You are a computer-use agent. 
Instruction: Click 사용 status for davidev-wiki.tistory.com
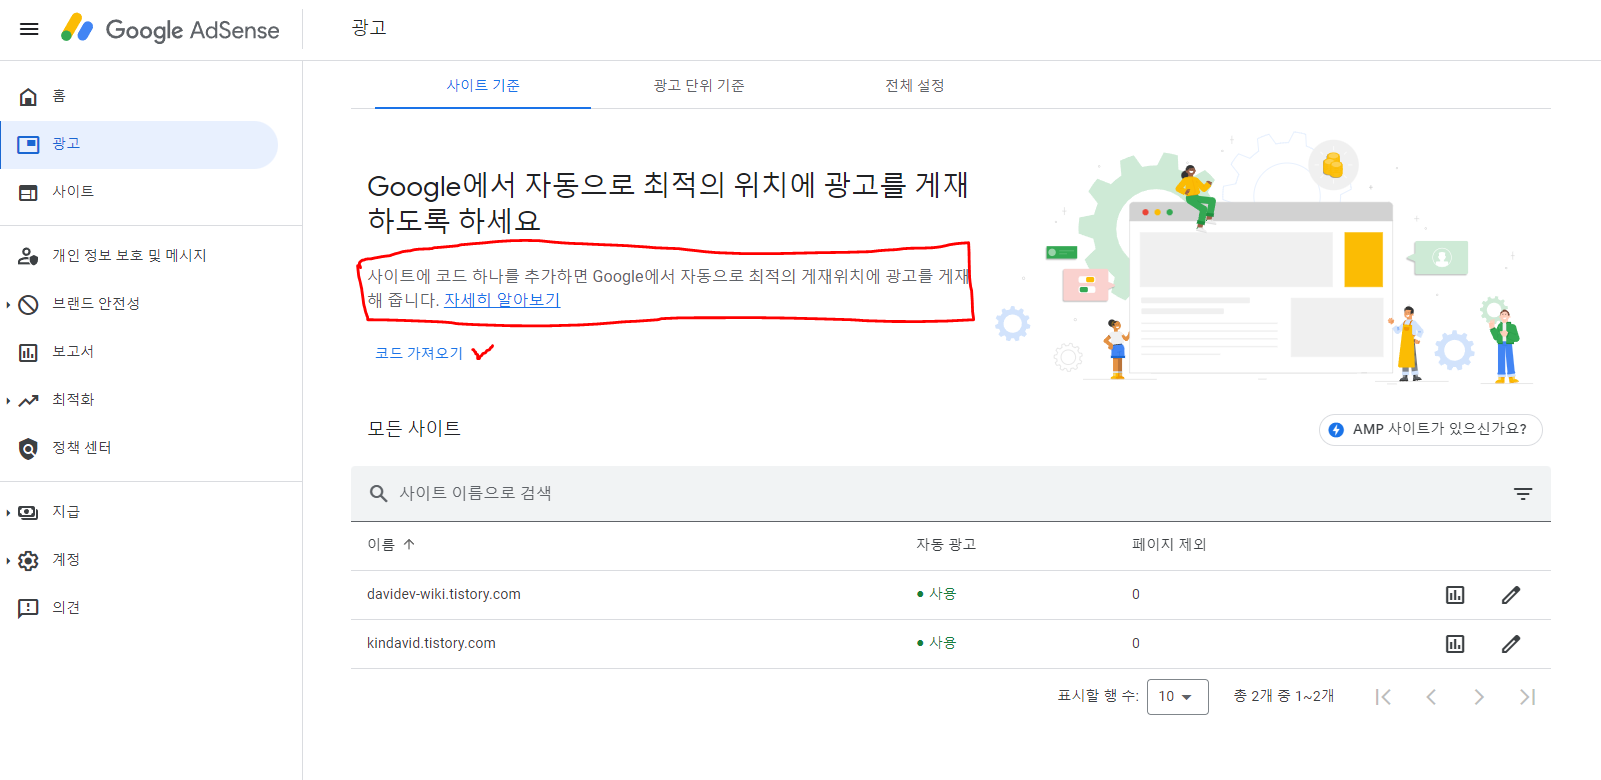[937, 594]
